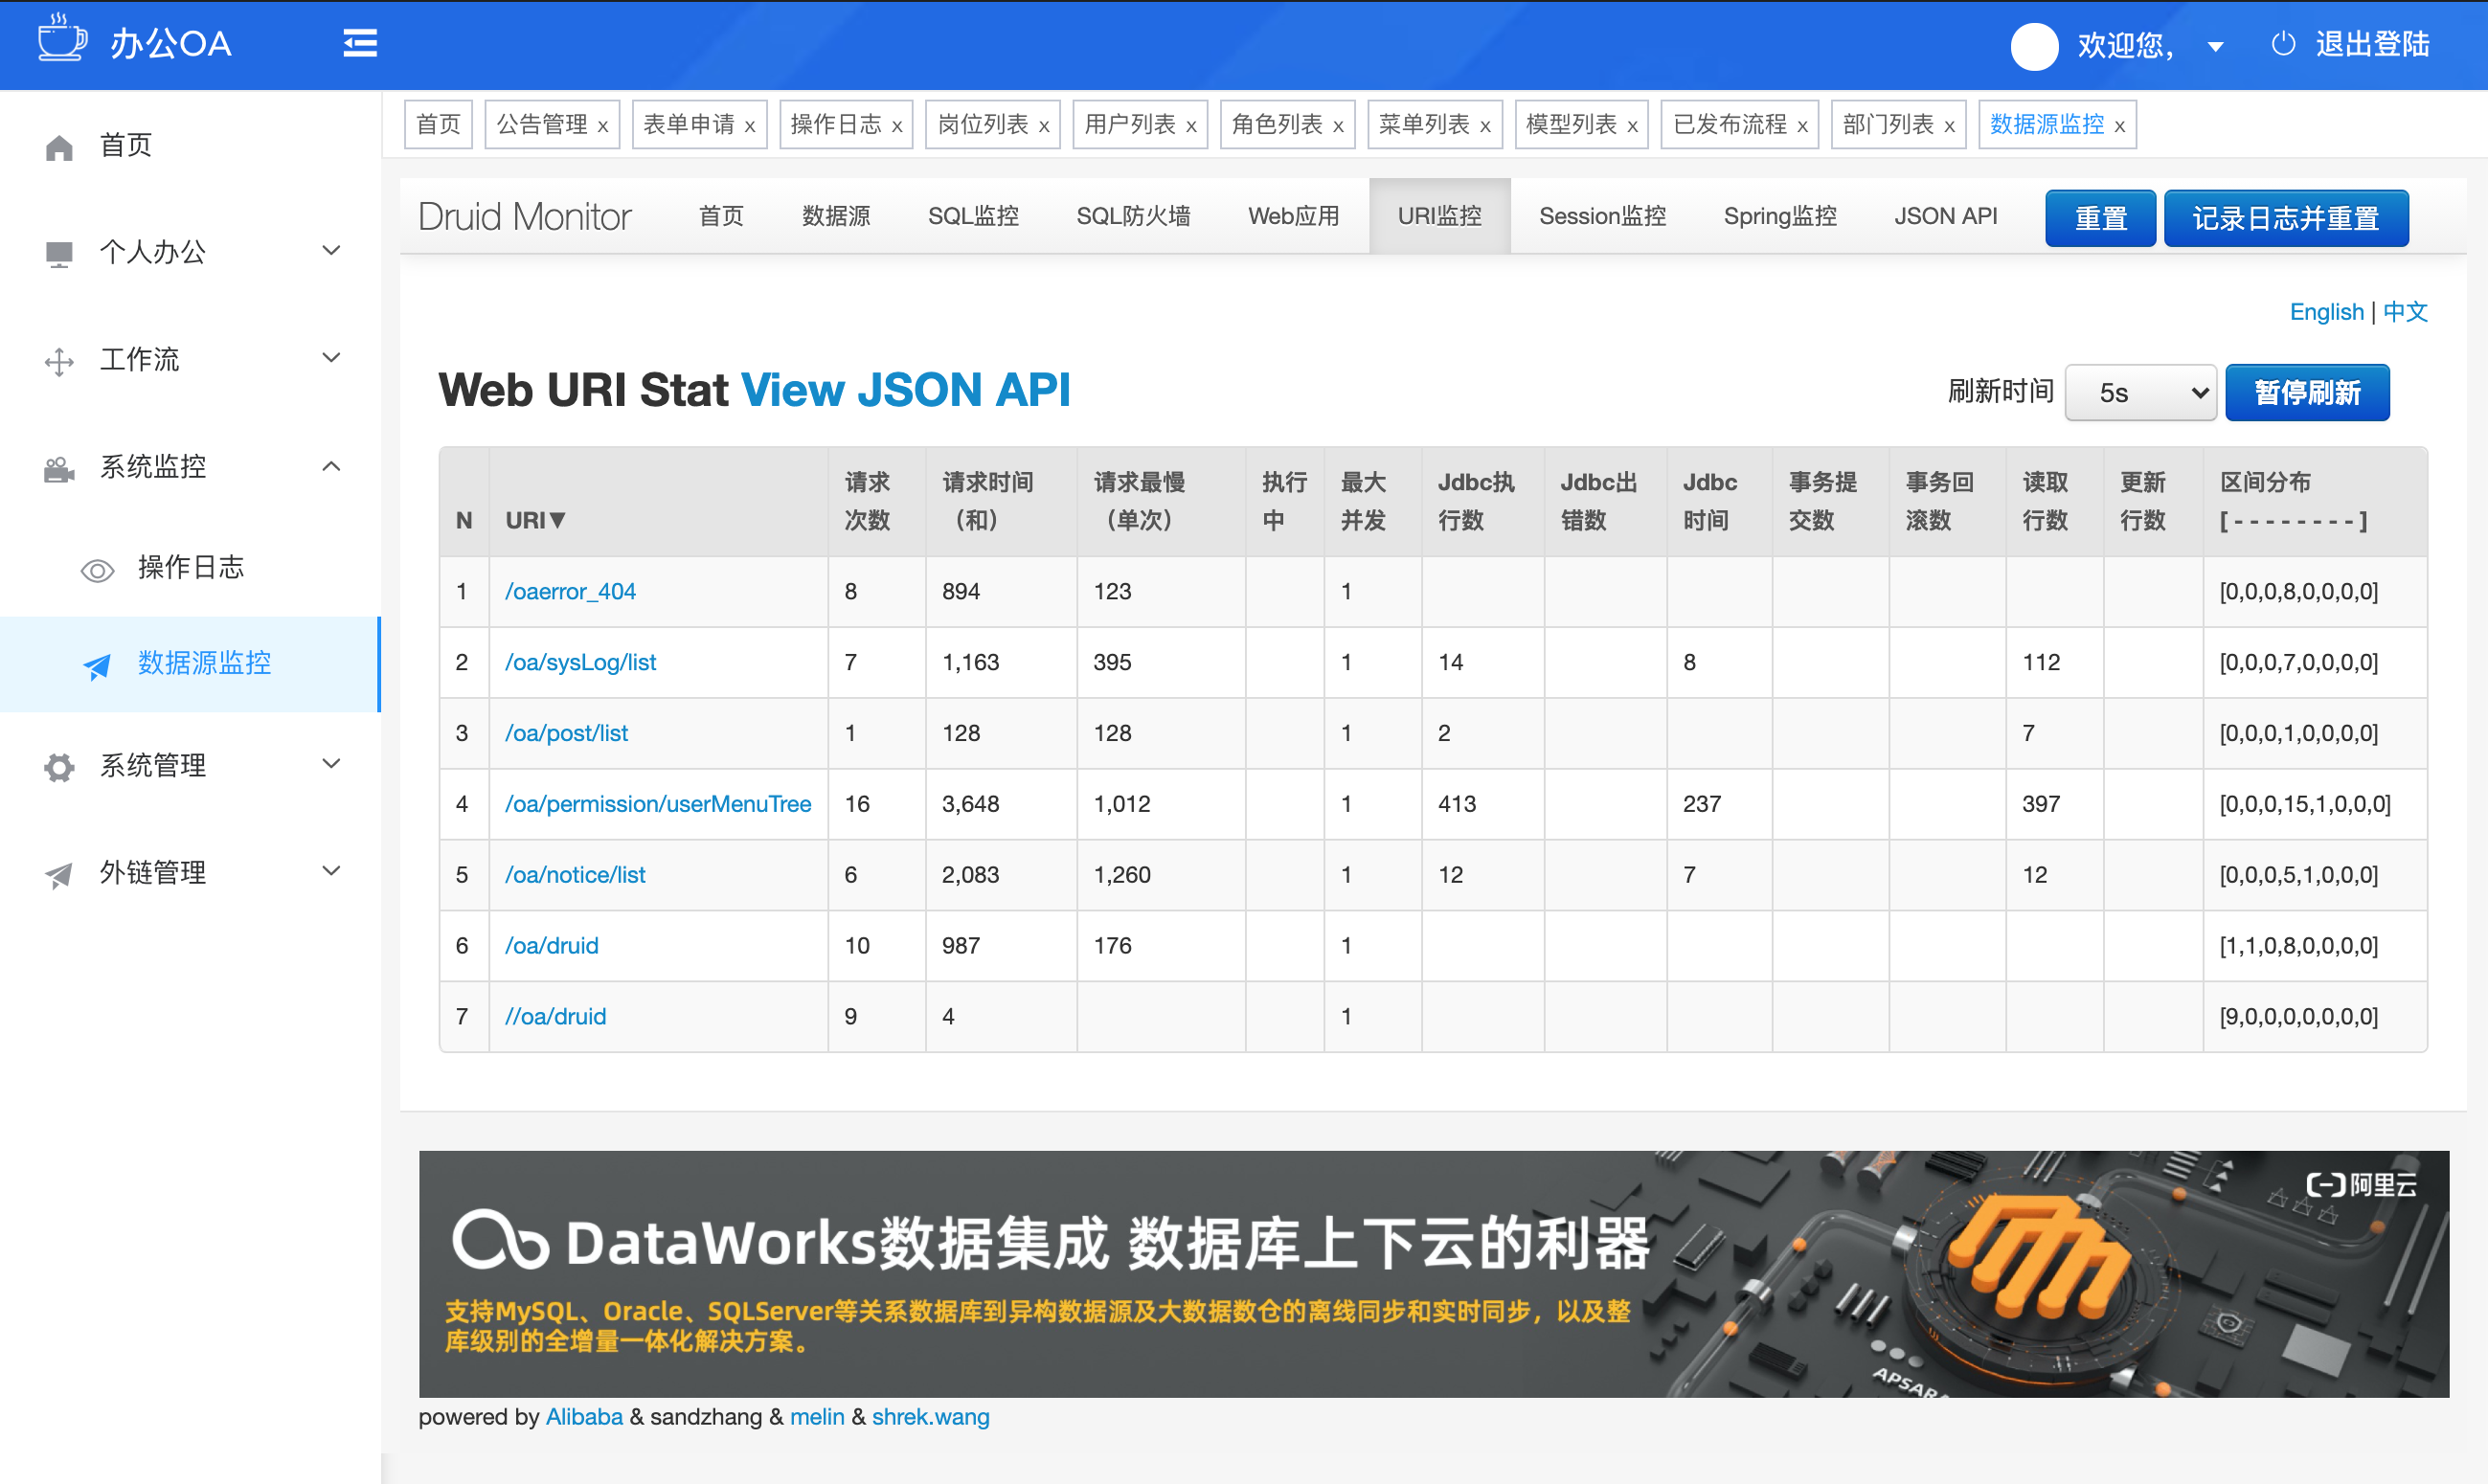The width and height of the screenshot is (2488, 1484).
Task: Click the /oa/permission/userMenuTree URI link
Action: (x=654, y=802)
